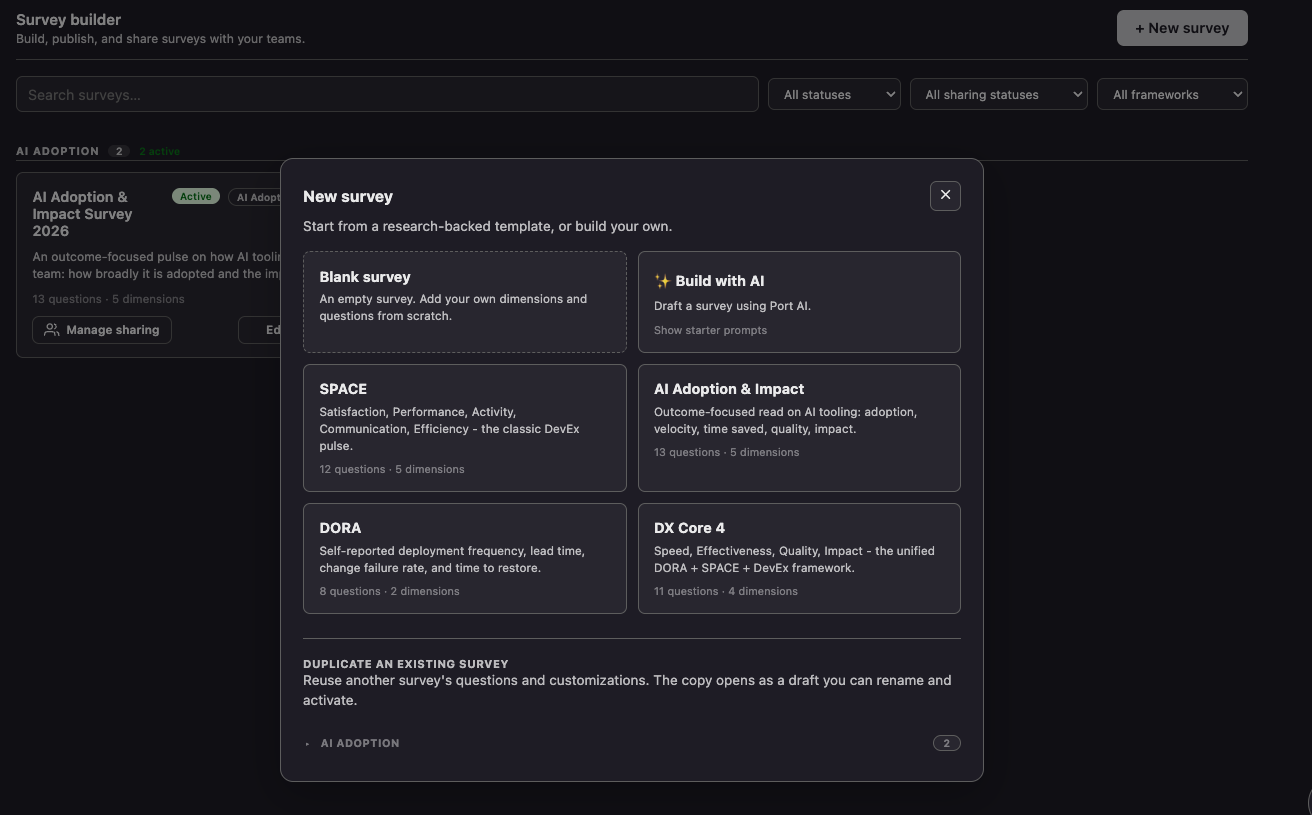The image size is (1312, 815).
Task: Click the '2 active' label
Action: click(x=160, y=151)
